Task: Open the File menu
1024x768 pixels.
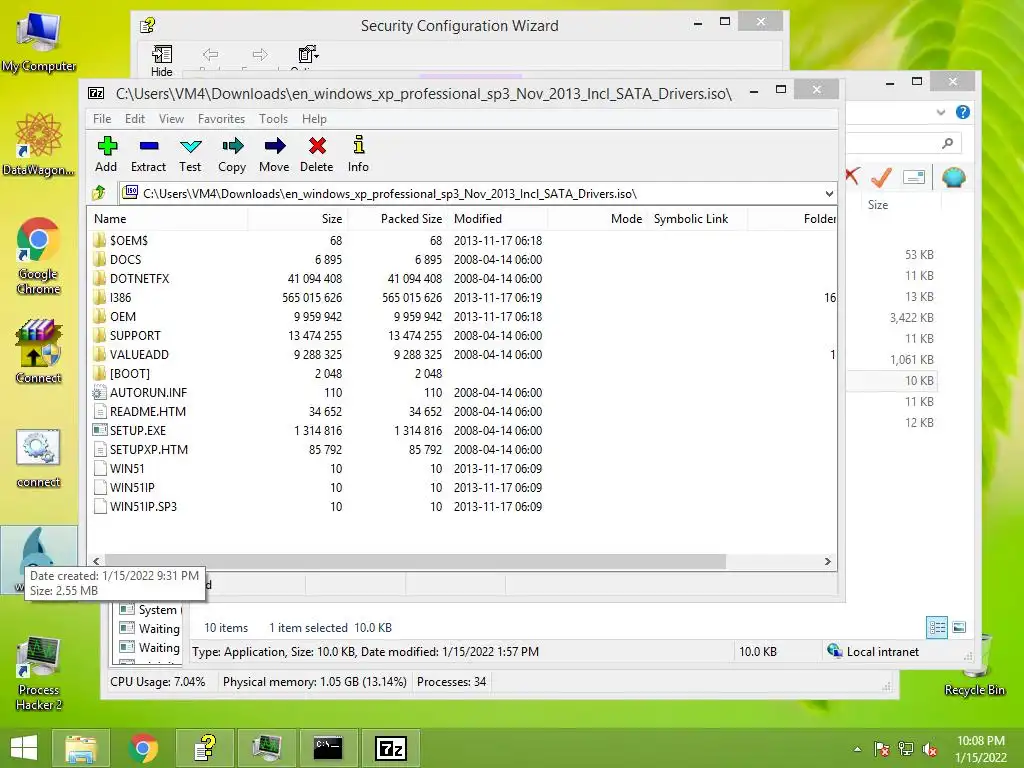Action: pos(102,119)
